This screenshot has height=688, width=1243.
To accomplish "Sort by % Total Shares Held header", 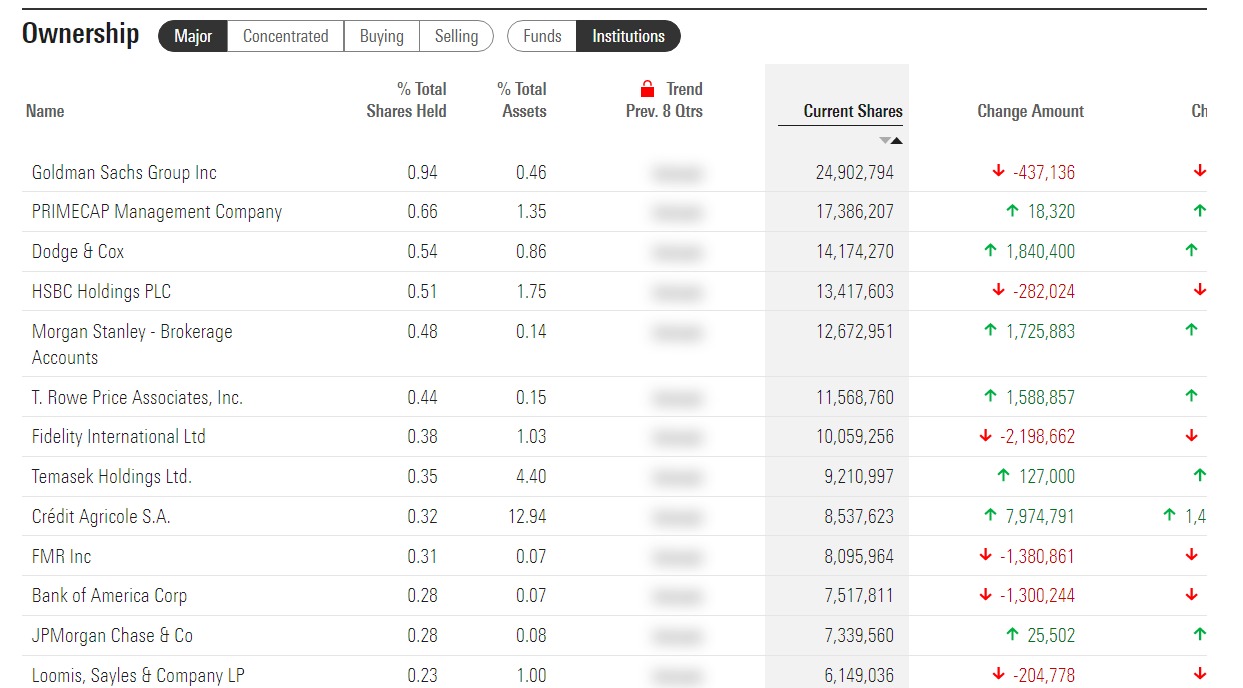I will point(406,100).
